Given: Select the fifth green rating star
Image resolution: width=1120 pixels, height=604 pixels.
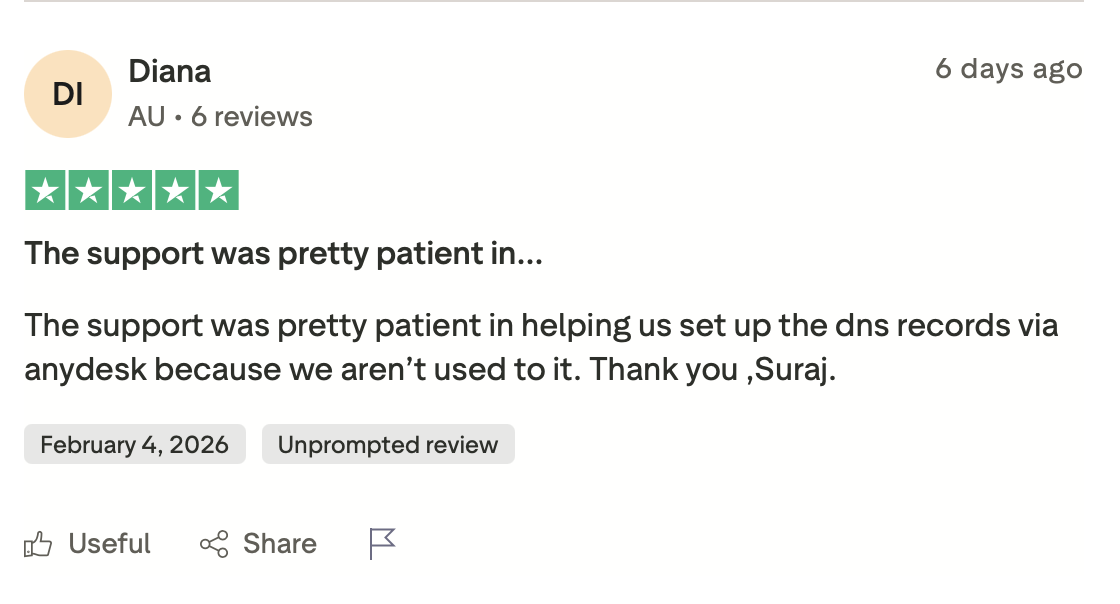Looking at the screenshot, I should point(217,191).
